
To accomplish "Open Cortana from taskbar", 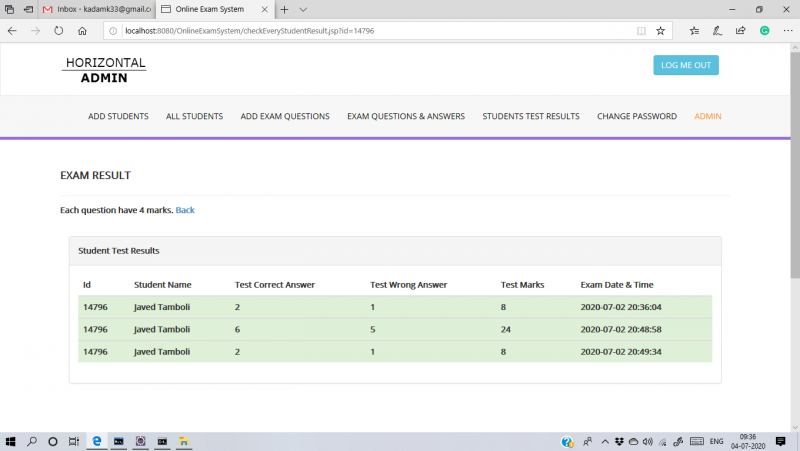I will (x=53, y=442).
